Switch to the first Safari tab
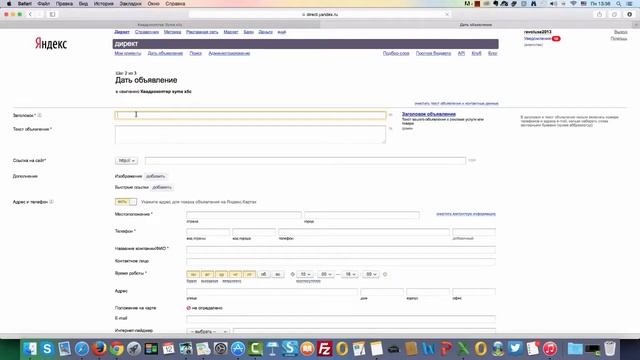This screenshot has height=360, width=640. 160,25
